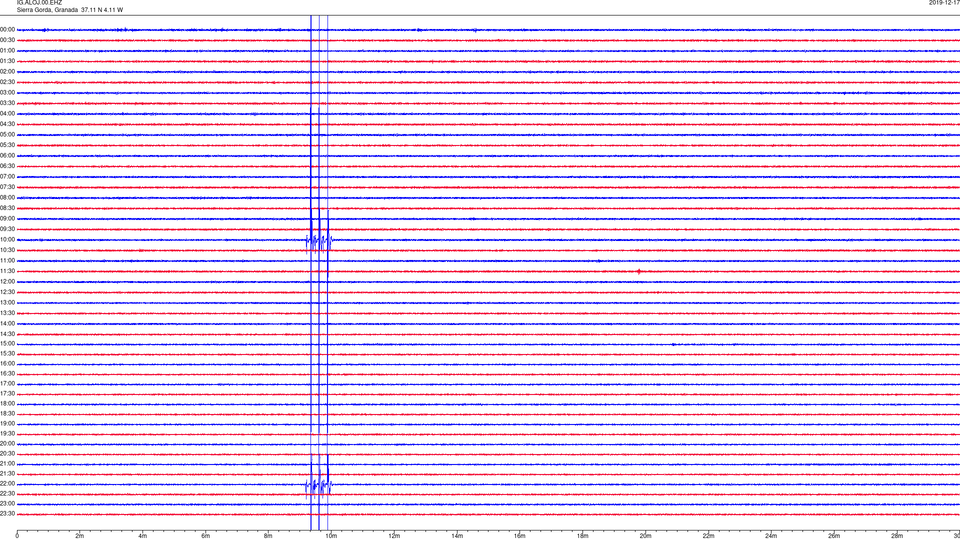The width and height of the screenshot is (960, 540).
Task: Select the 08:30 trace time label
Action: [x=7, y=208]
